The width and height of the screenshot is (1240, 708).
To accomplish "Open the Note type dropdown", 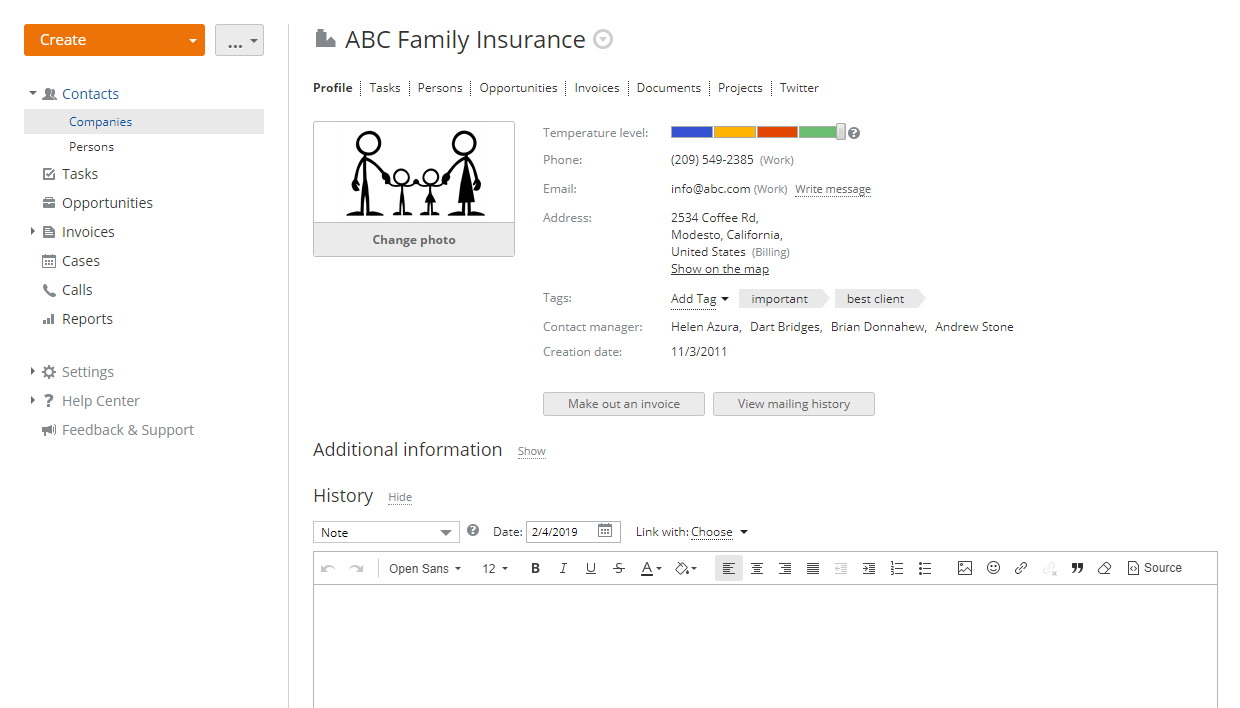I will tap(386, 532).
